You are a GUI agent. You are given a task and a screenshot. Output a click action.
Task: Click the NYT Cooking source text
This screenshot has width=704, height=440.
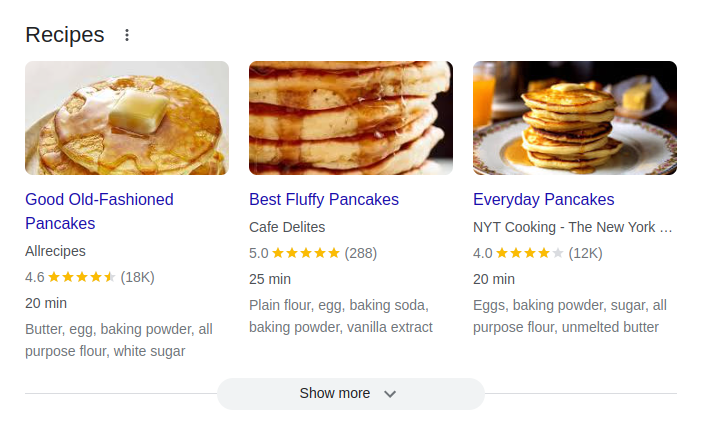(x=572, y=227)
